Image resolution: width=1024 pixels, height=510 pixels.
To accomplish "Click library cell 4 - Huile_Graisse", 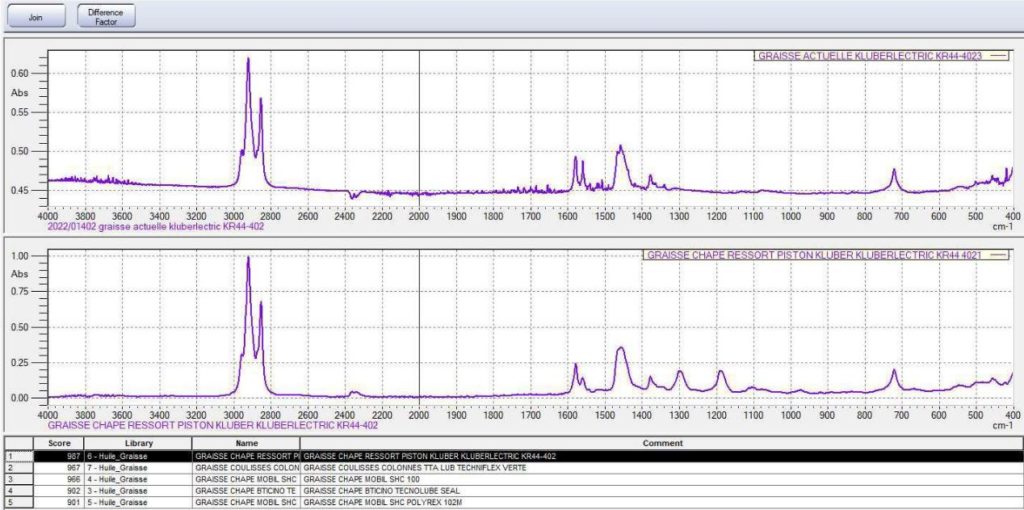I will point(138,479).
